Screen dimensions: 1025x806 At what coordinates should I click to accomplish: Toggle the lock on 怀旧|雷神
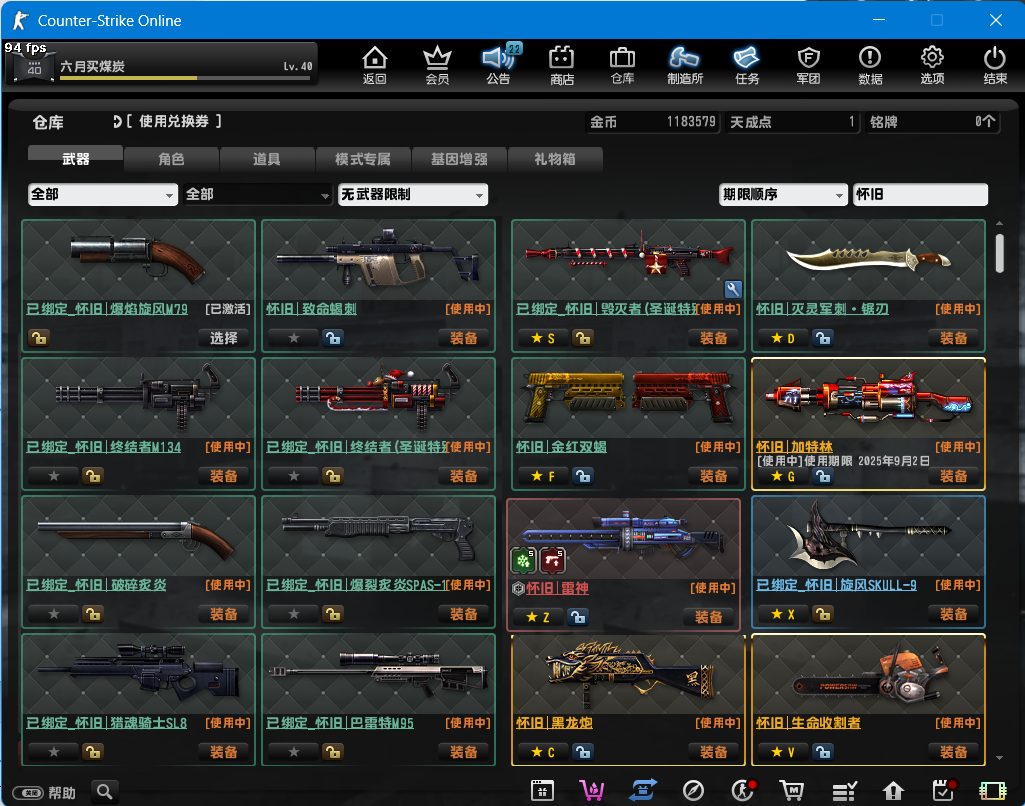click(x=578, y=616)
